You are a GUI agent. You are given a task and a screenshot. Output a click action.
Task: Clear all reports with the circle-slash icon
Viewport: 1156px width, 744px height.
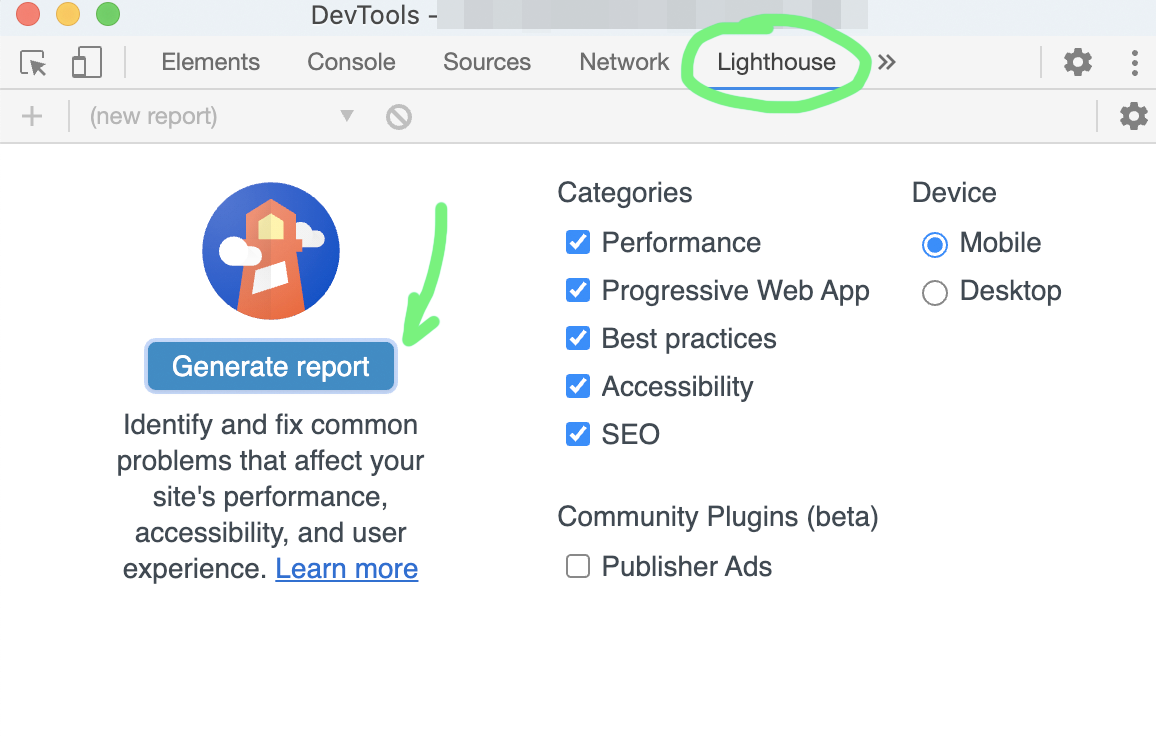click(398, 117)
